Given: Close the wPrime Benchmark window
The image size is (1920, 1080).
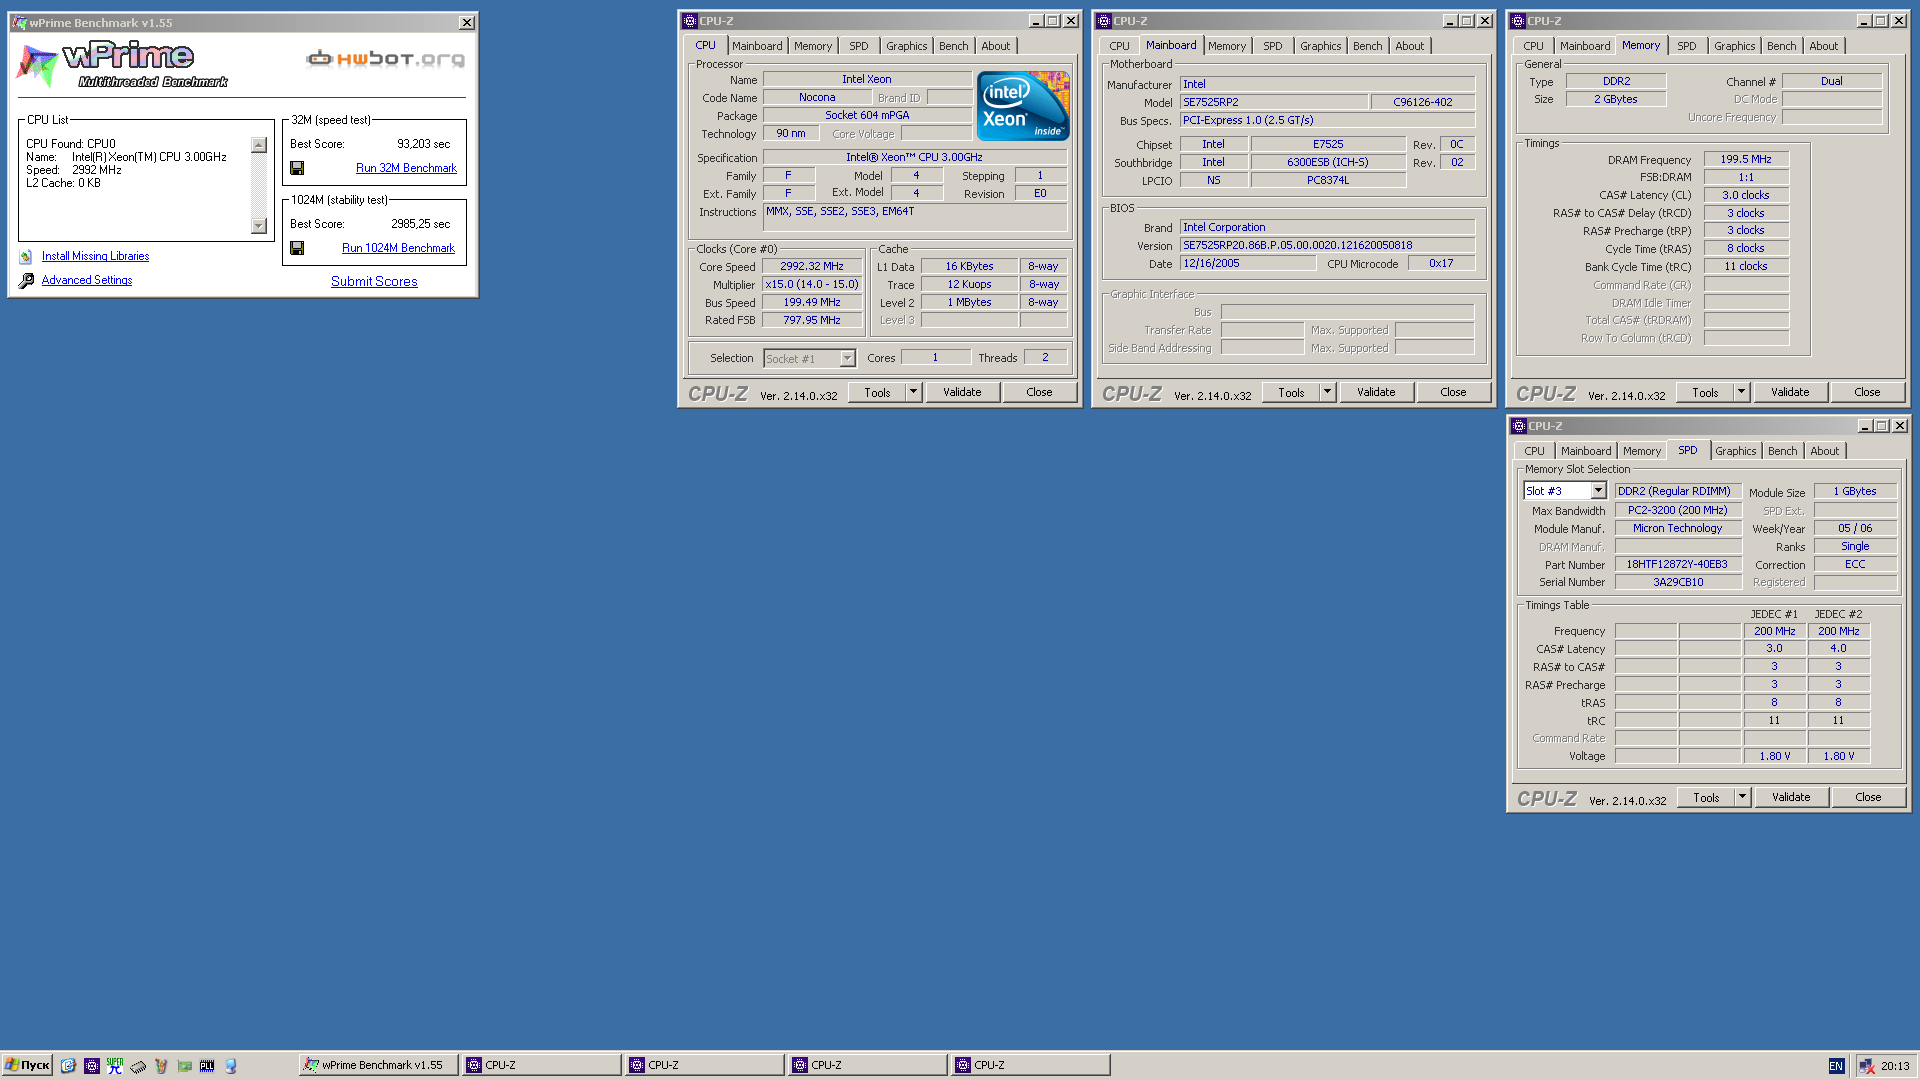Looking at the screenshot, I should point(467,23).
